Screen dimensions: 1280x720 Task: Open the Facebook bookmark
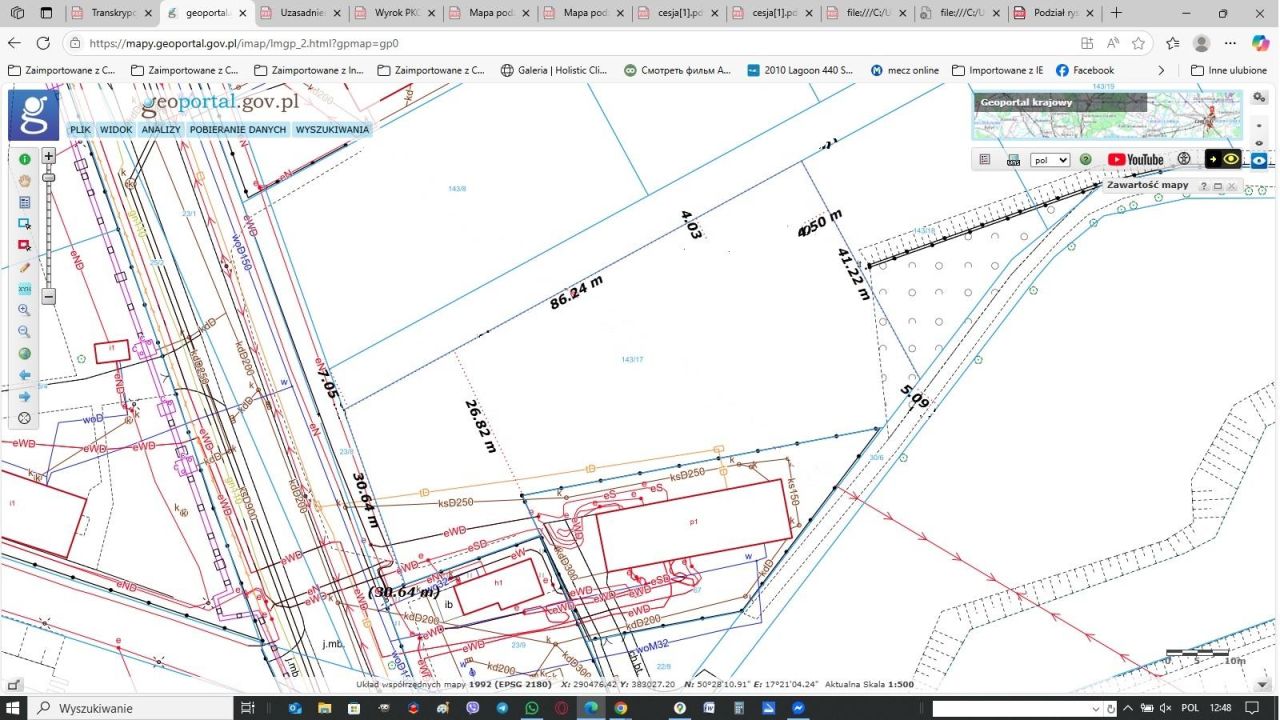[1085, 70]
